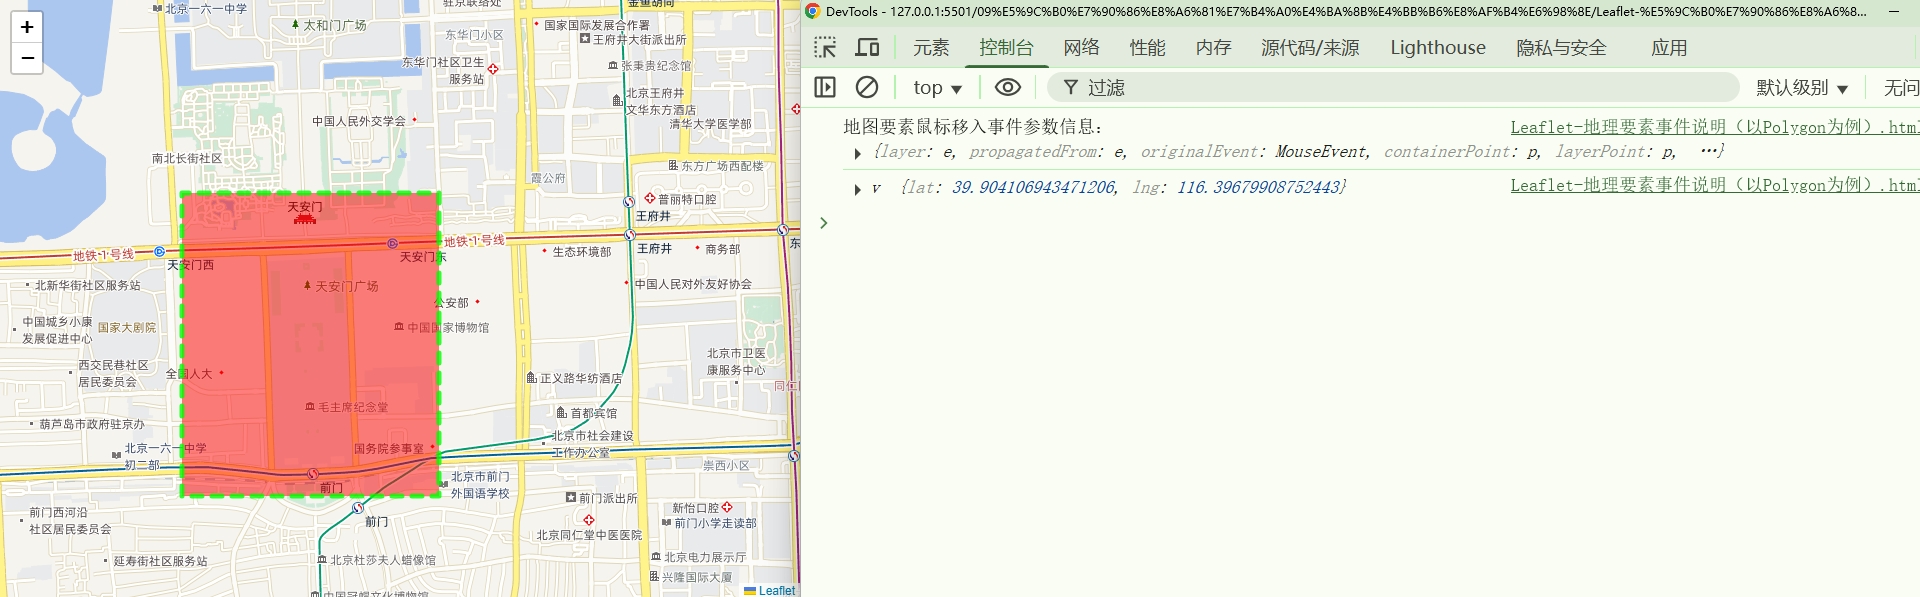Click the 北京电力展示厅 icon
This screenshot has height=597, width=1920.
(656, 557)
